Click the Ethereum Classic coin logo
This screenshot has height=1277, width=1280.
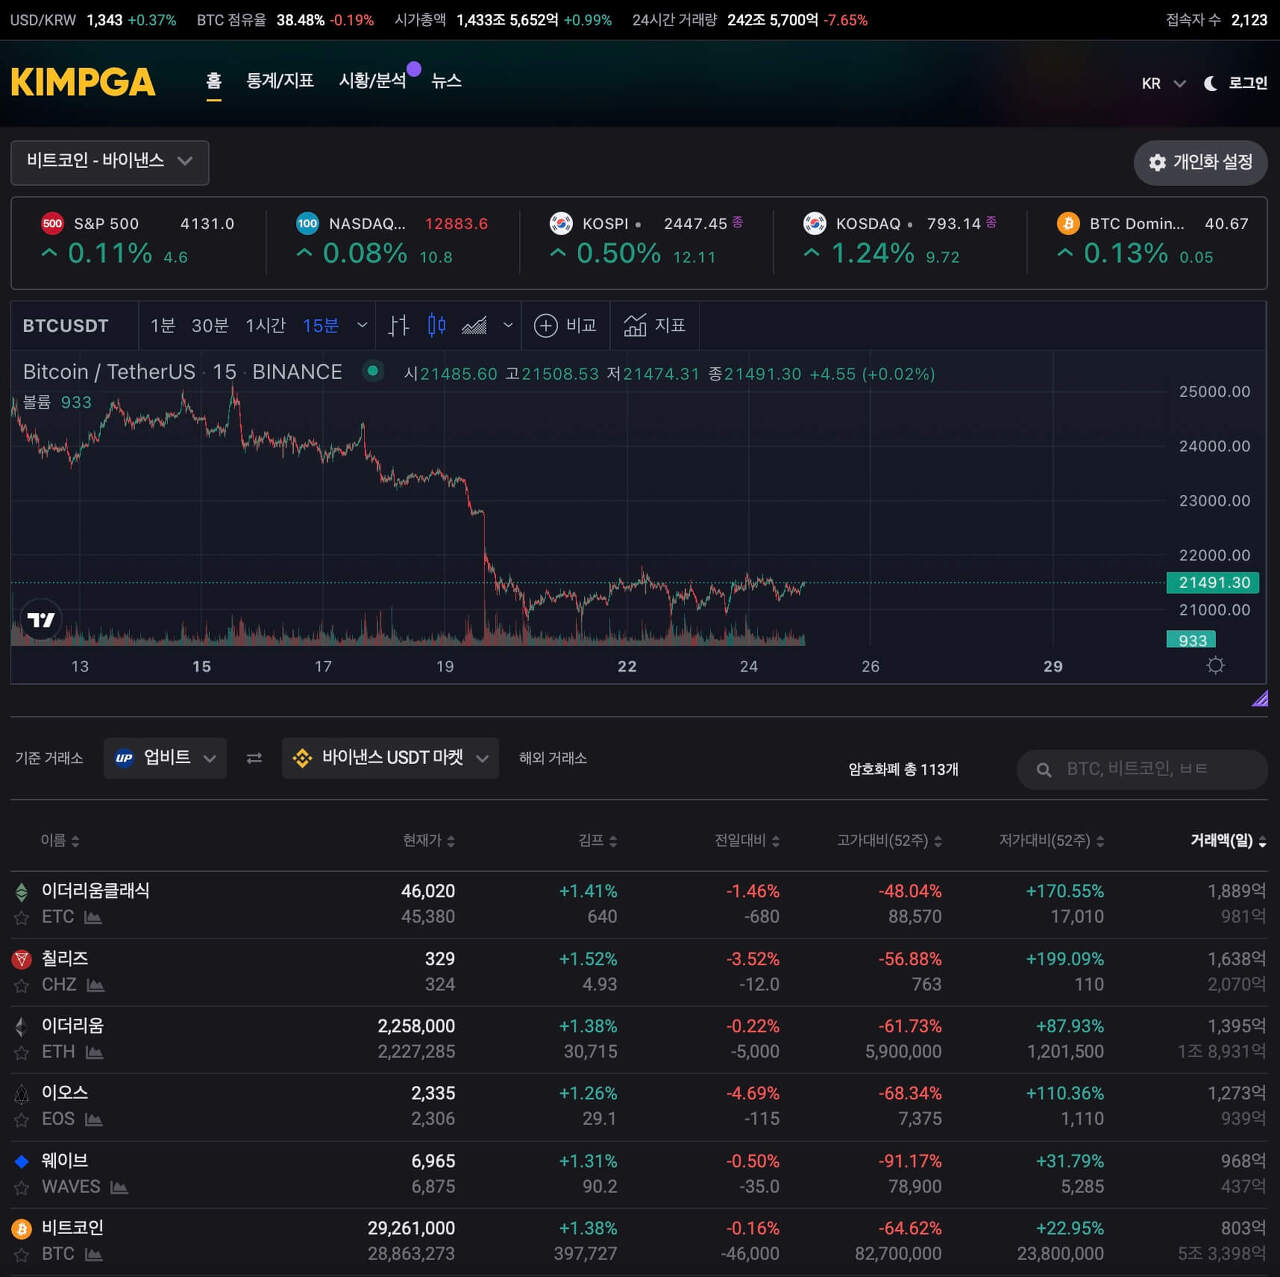click(x=21, y=891)
